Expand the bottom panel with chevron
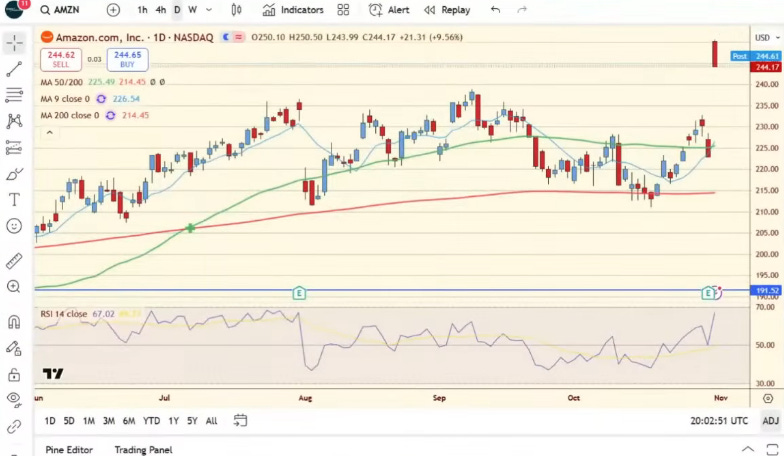The width and height of the screenshot is (784, 456). coord(748,449)
